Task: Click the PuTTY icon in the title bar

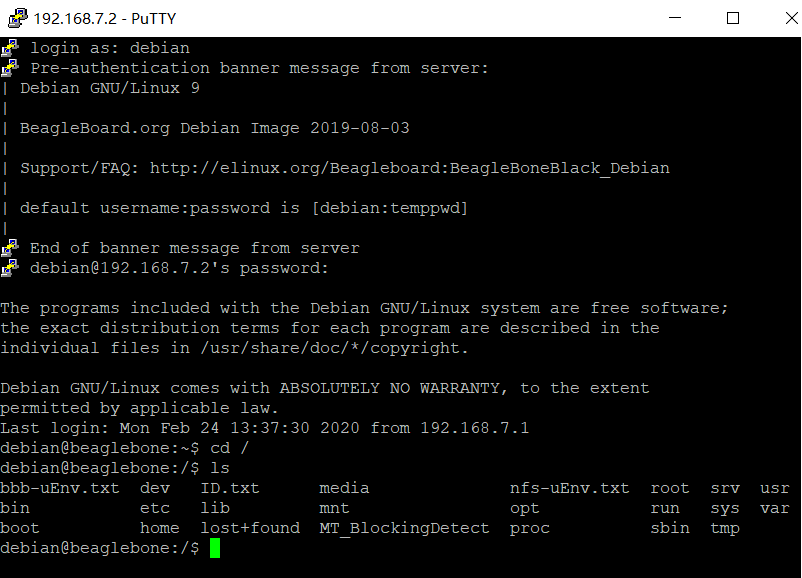Action: (17, 18)
